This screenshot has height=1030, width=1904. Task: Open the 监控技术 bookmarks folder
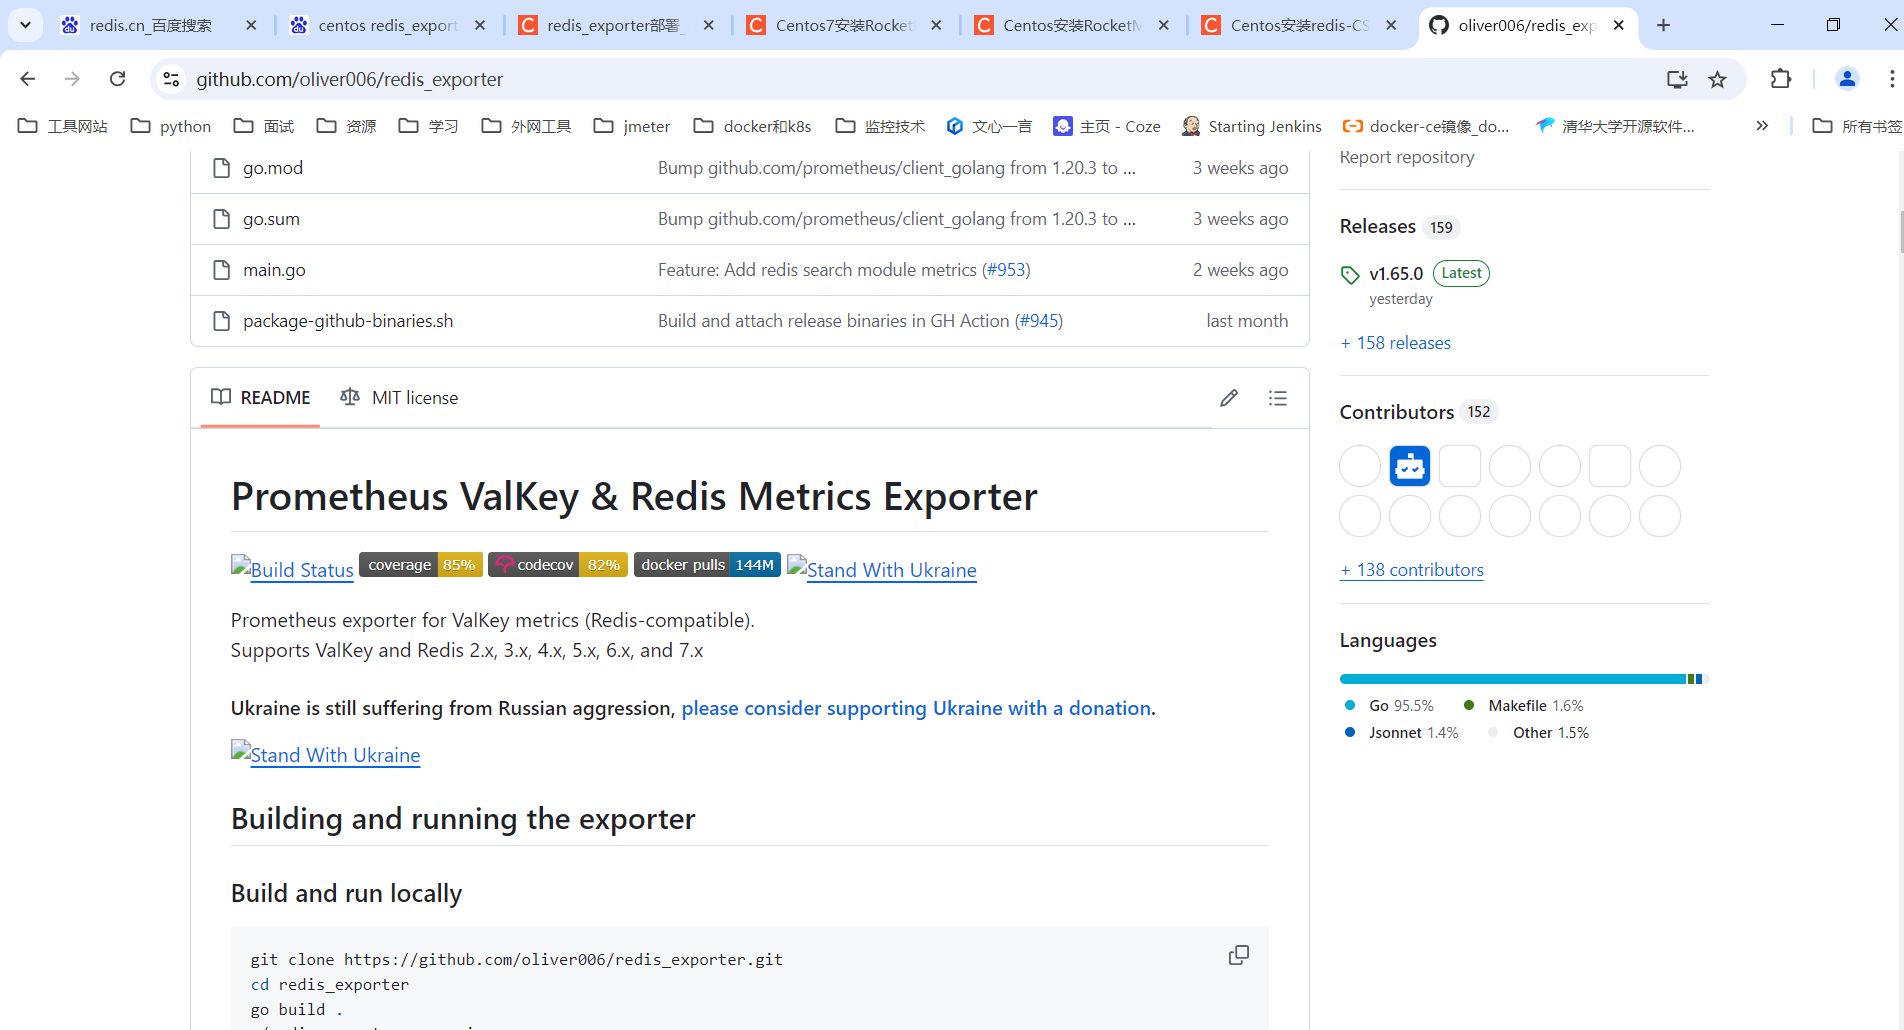881,126
